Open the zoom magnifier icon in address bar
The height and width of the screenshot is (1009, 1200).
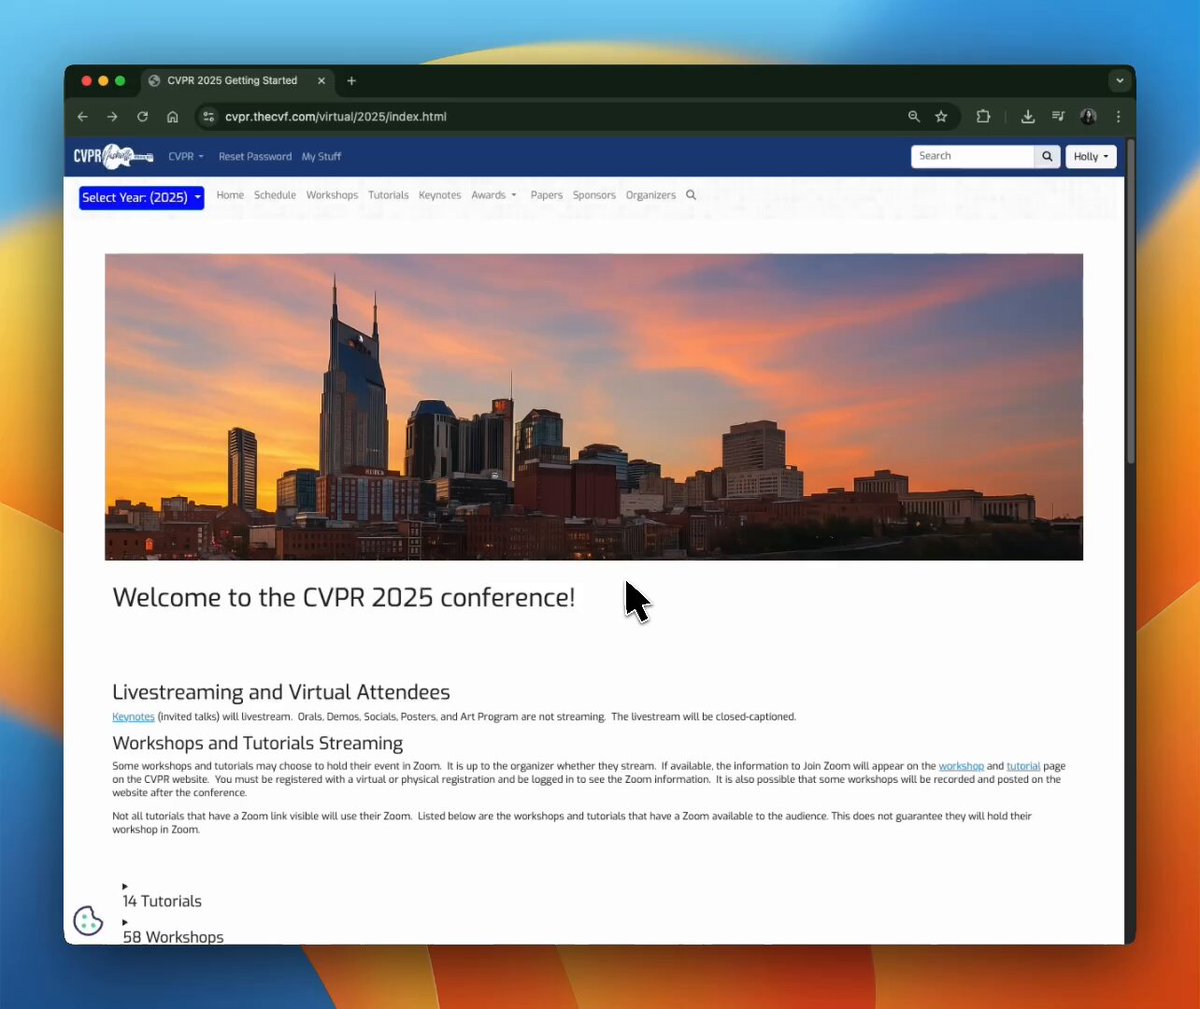tap(914, 117)
